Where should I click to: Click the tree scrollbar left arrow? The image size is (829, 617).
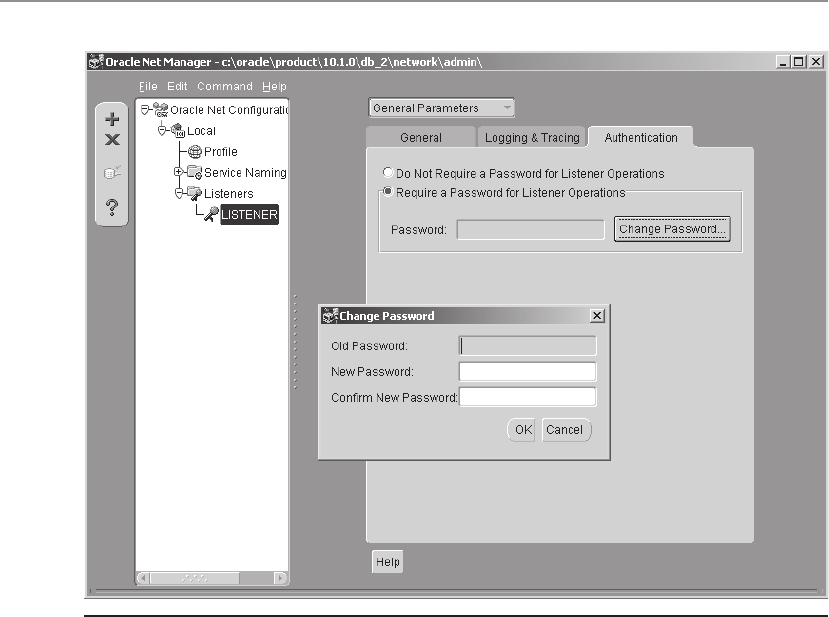(143, 578)
